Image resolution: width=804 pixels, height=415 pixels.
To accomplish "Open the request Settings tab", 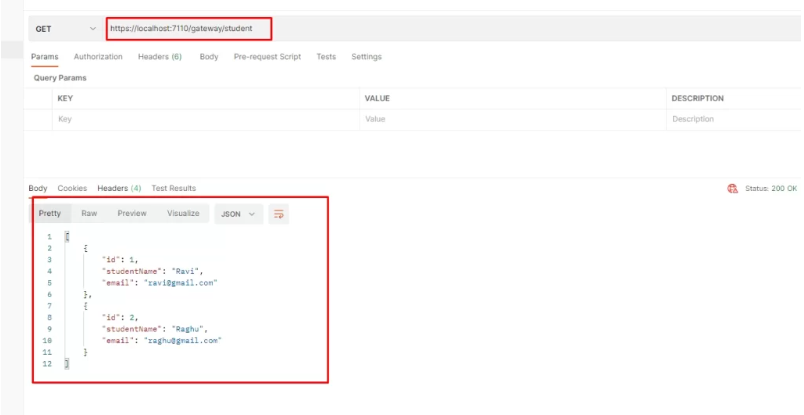I will 366,57.
